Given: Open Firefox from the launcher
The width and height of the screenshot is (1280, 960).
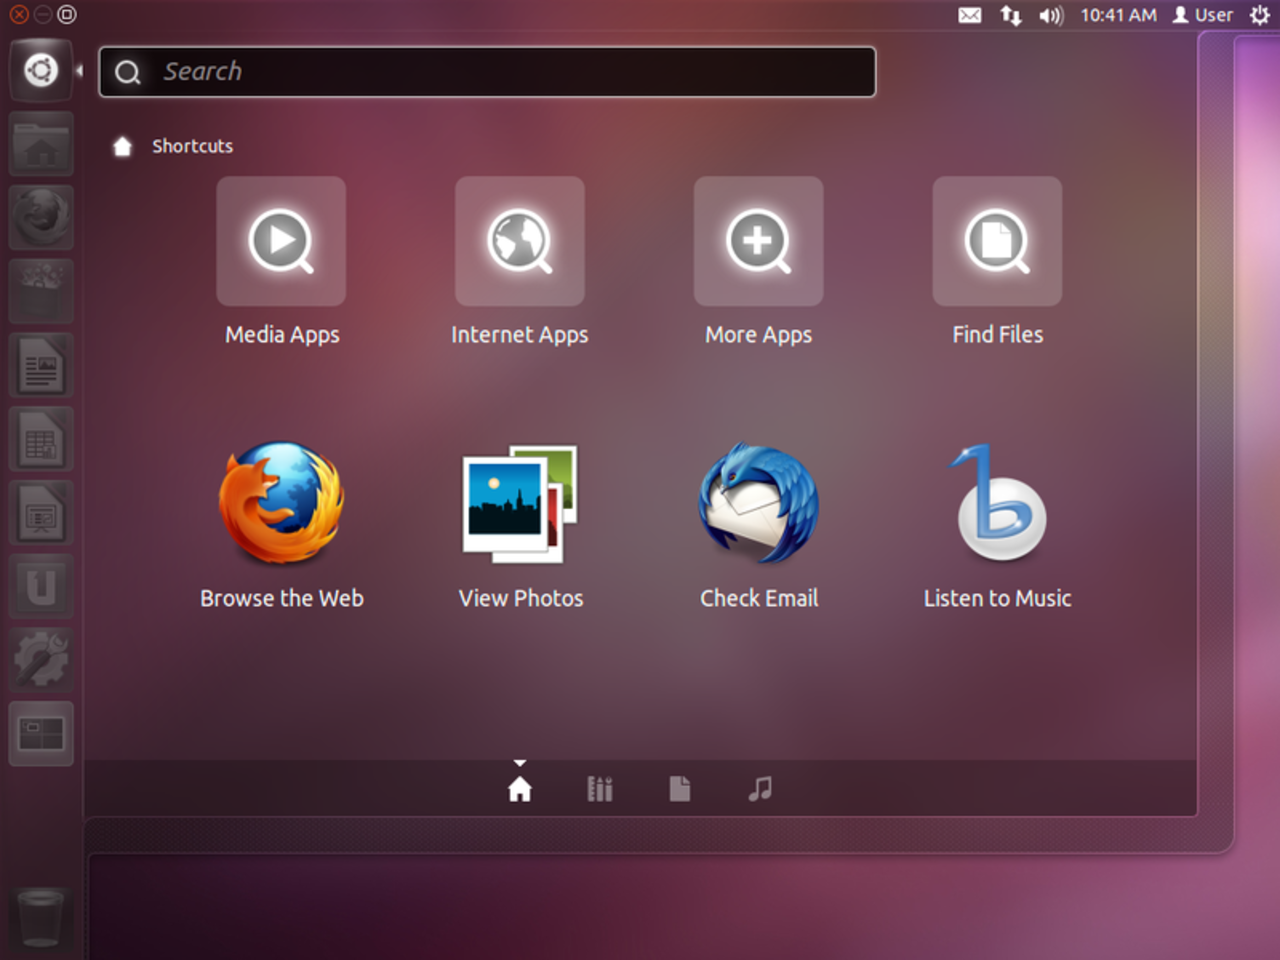Looking at the screenshot, I should [x=41, y=217].
